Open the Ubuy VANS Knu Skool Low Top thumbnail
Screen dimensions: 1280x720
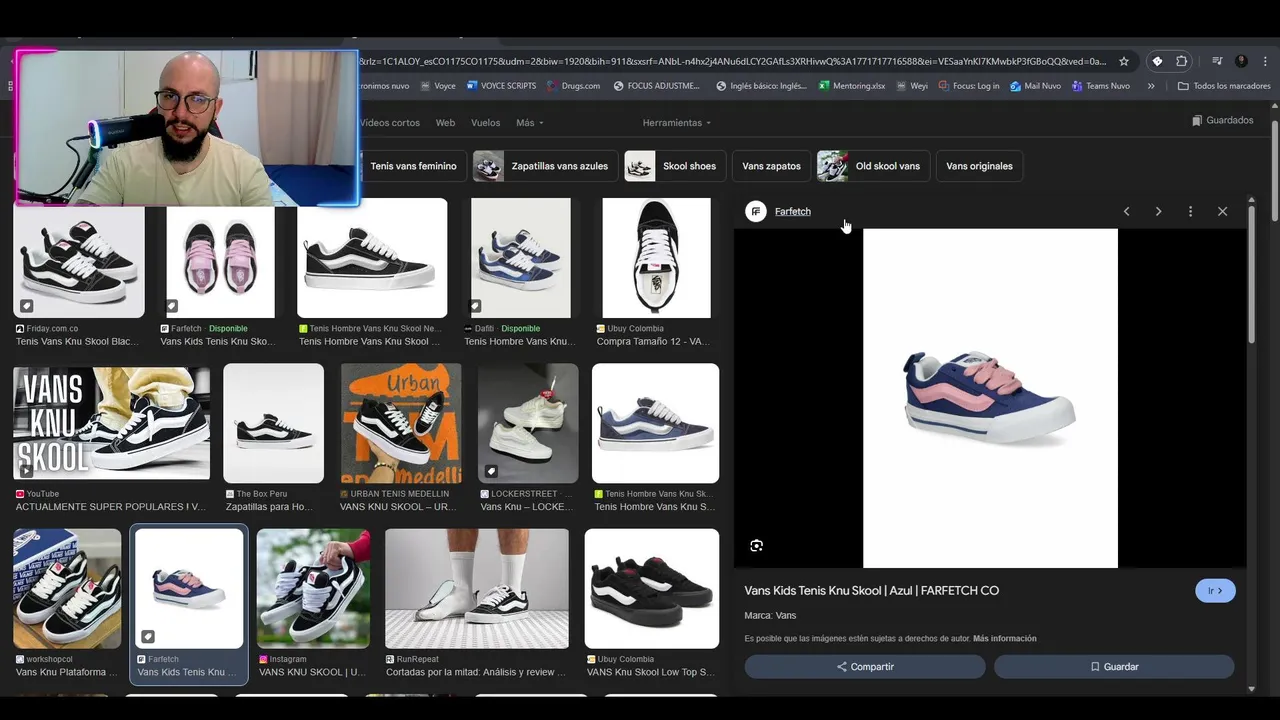[652, 589]
